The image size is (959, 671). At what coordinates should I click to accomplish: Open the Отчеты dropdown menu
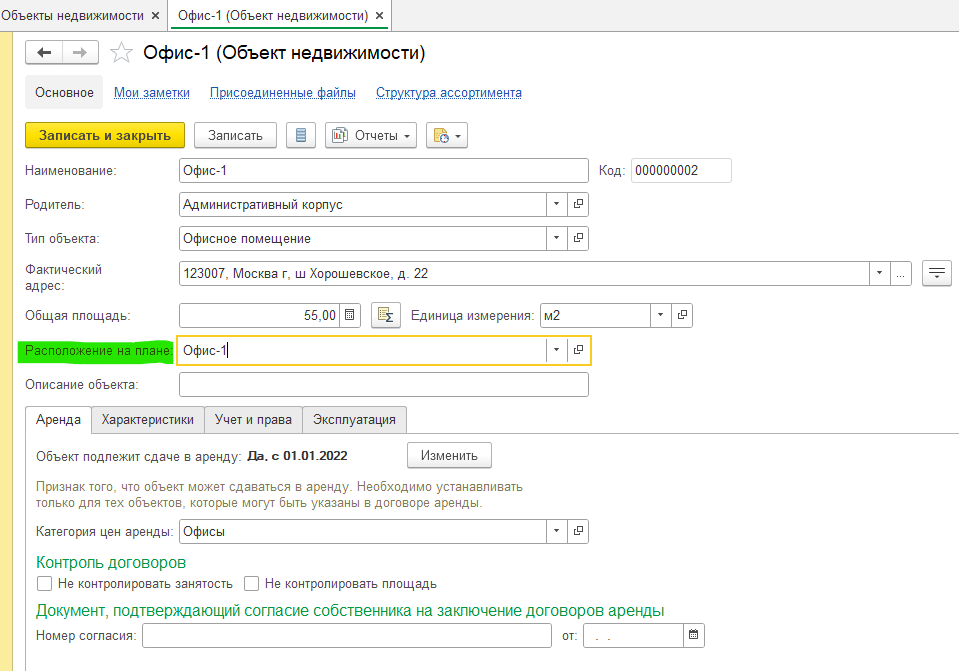click(371, 136)
